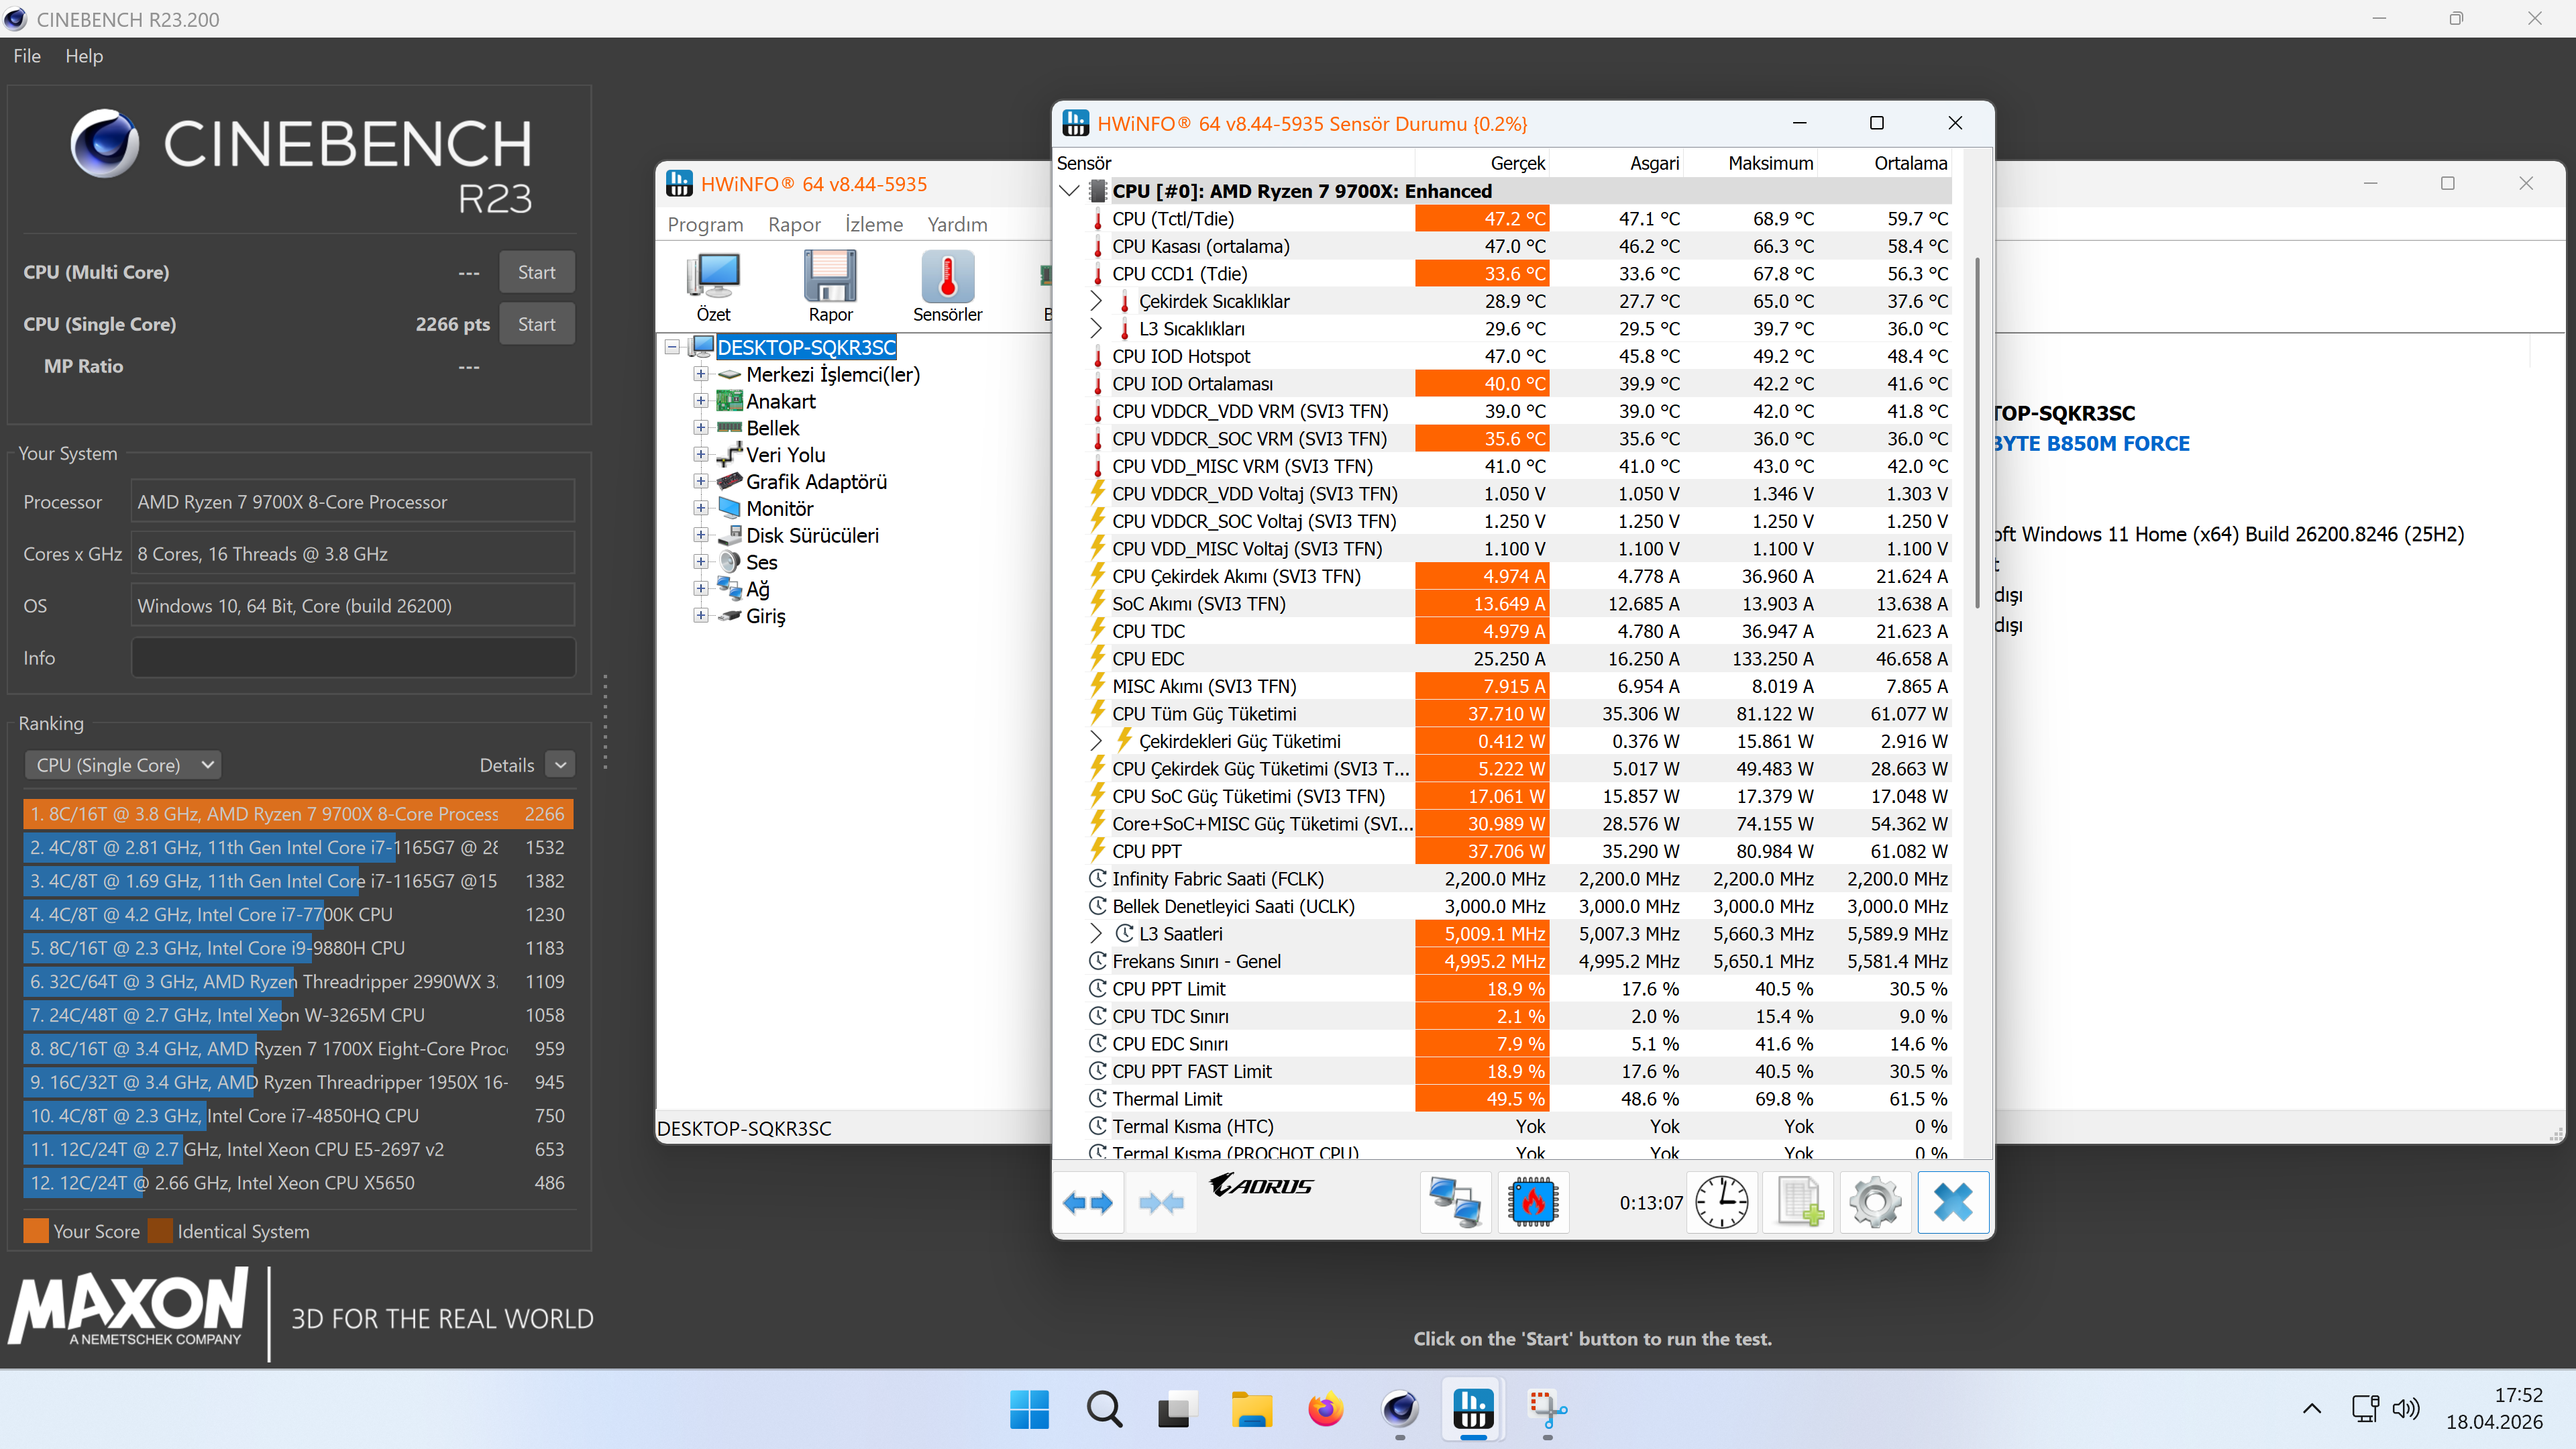Expand the Anakart tree node
2576x1449 pixels.
click(x=701, y=401)
